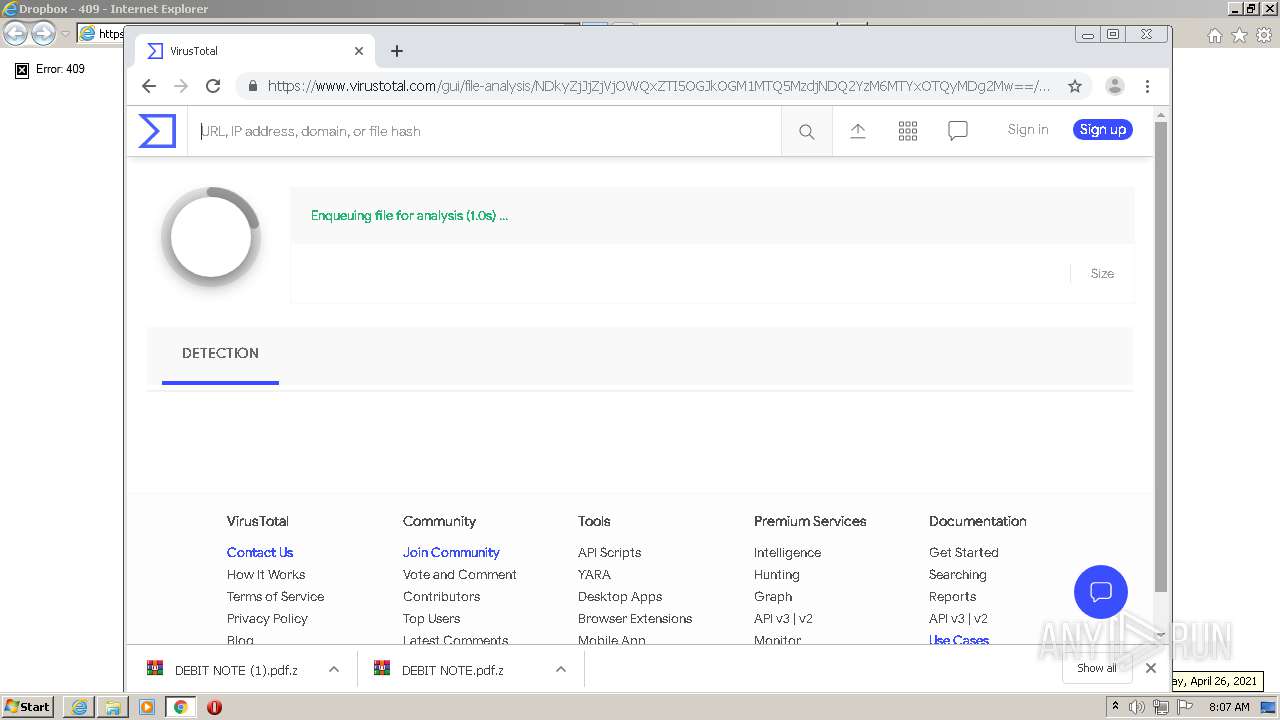1280x720 pixels.
Task: Open How It Works link
Action: pos(266,575)
